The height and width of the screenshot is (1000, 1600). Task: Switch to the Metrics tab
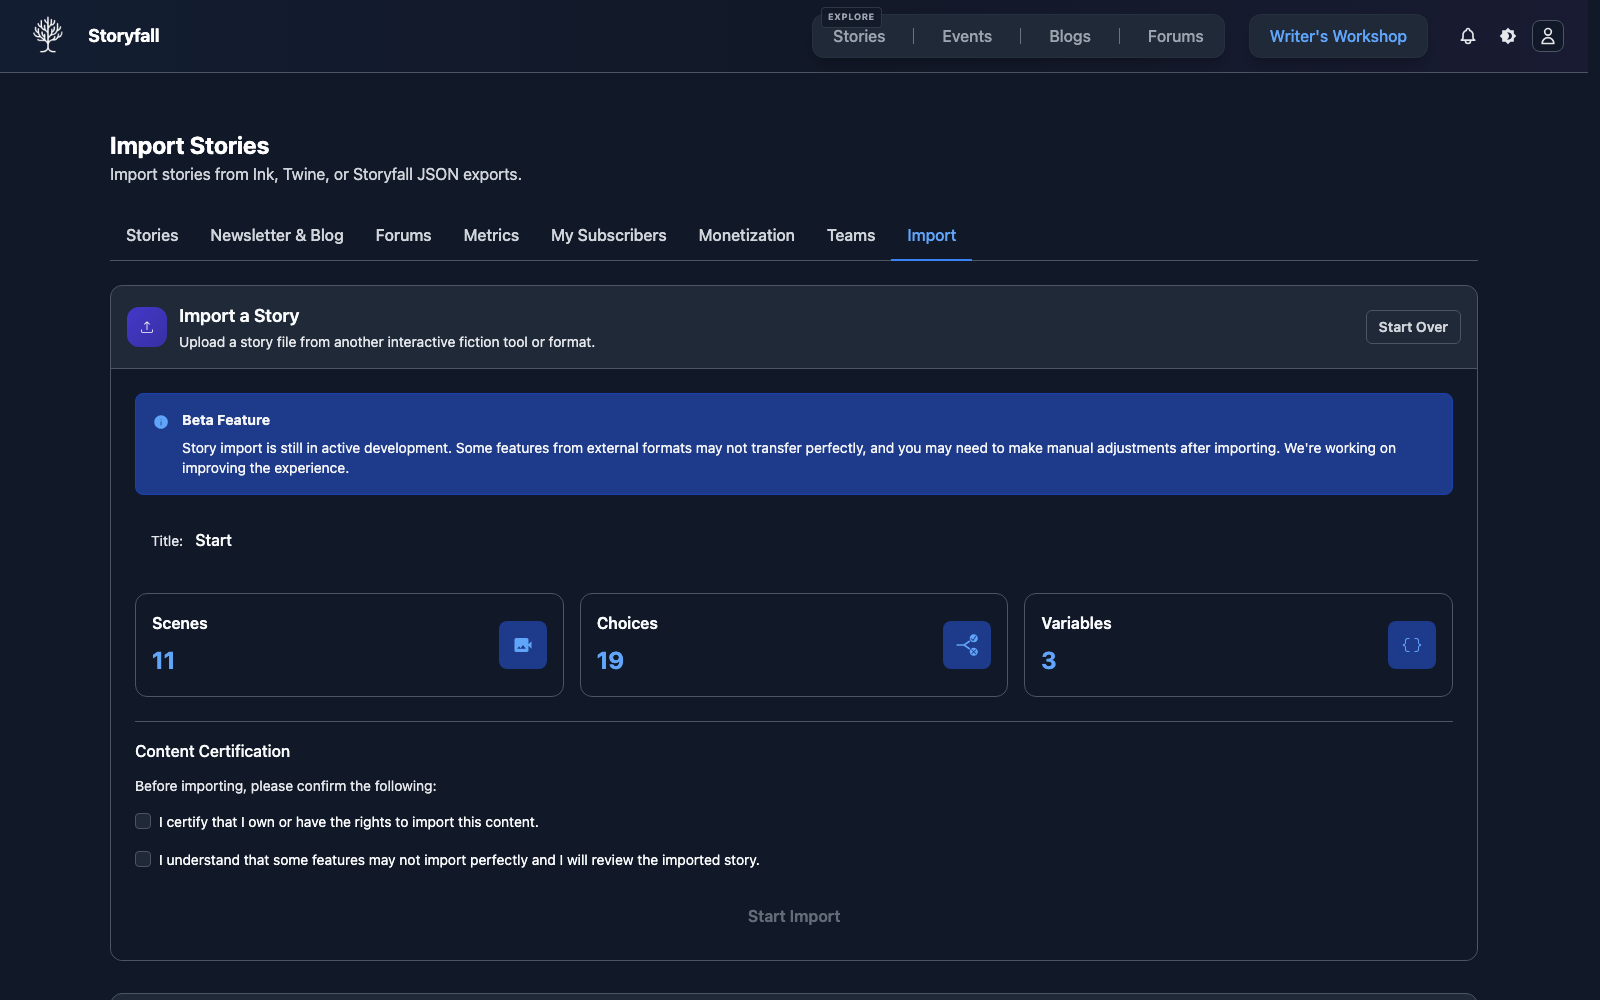pos(491,235)
